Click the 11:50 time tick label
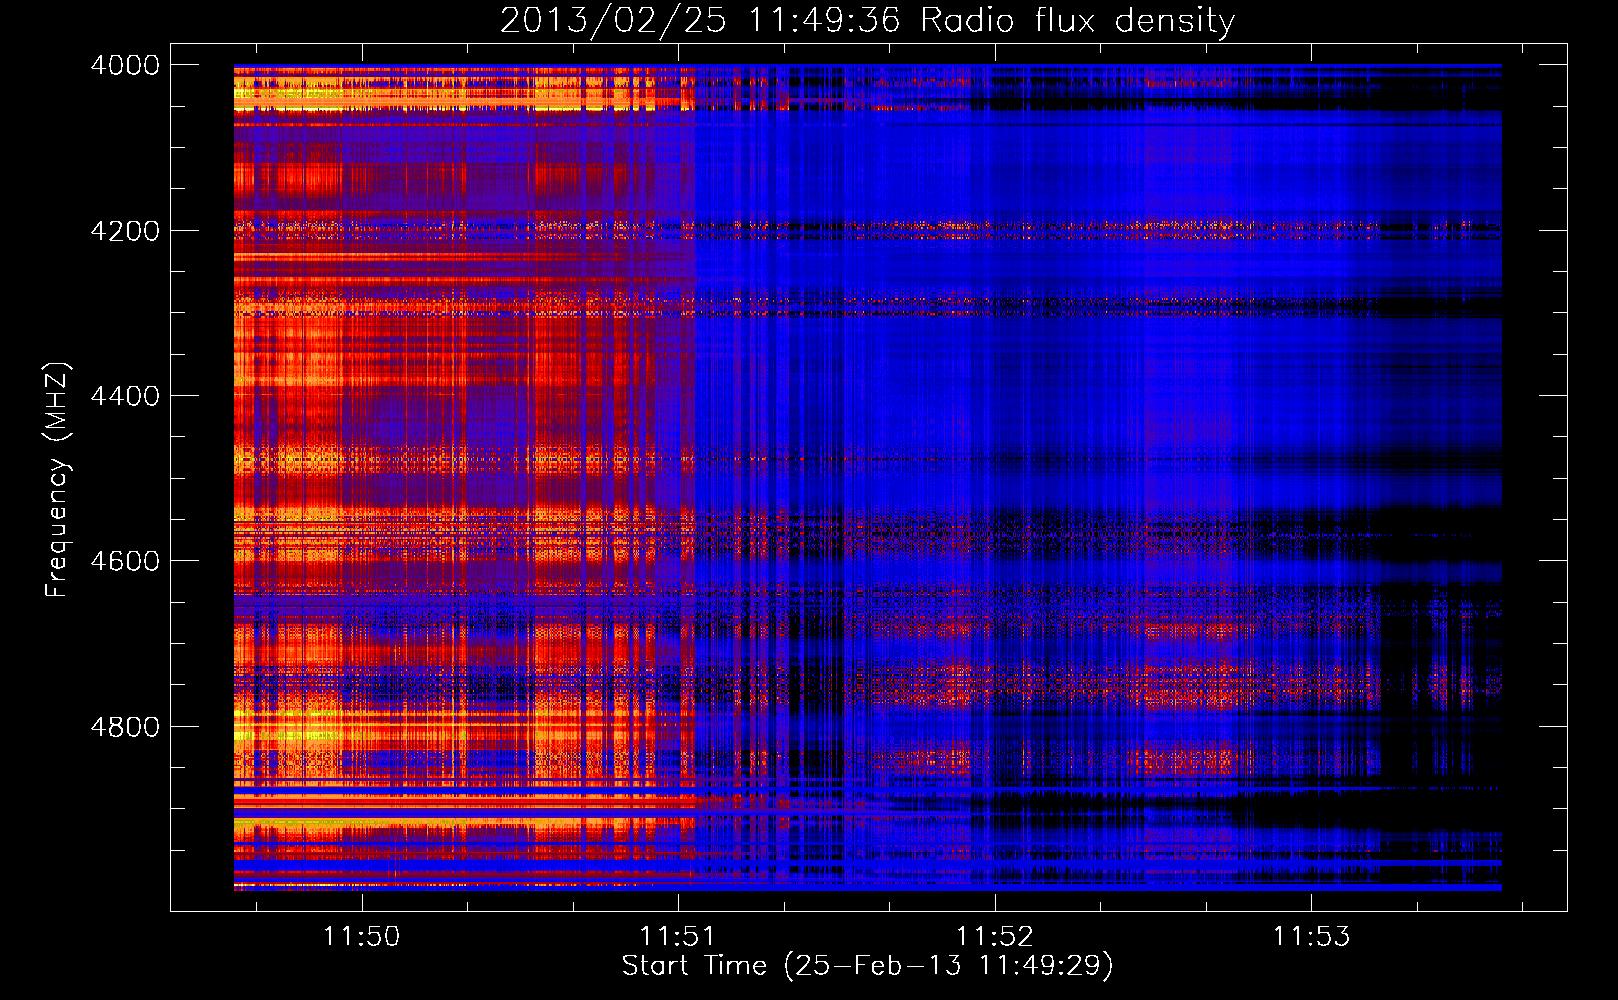The height and width of the screenshot is (1000, 1618). 361,936
